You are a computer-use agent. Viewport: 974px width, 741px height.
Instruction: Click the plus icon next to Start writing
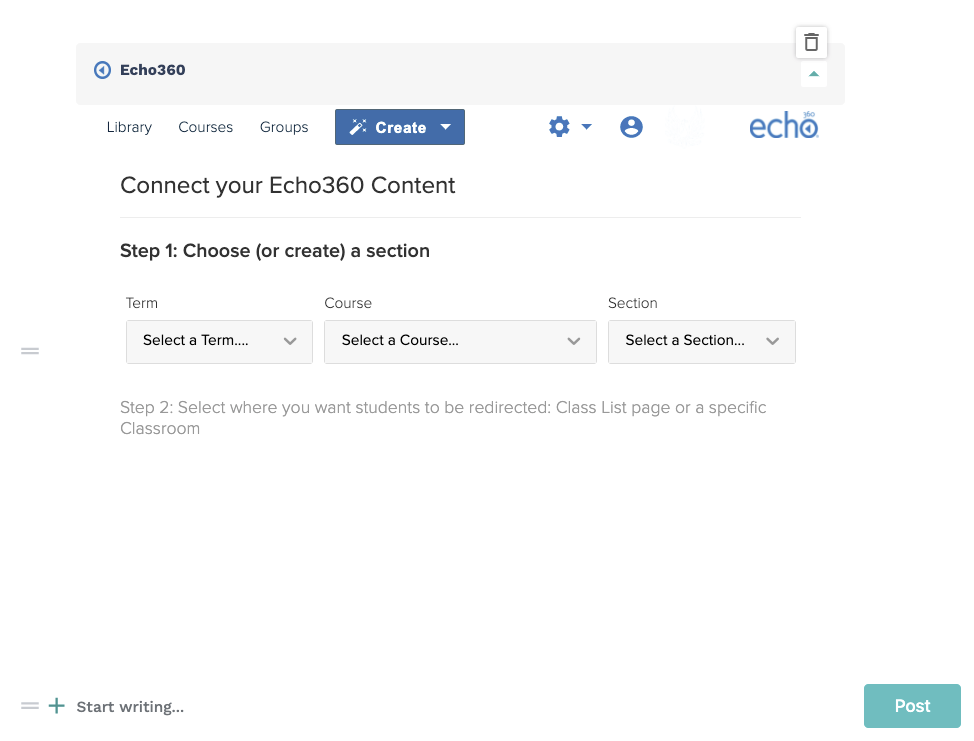(57, 706)
